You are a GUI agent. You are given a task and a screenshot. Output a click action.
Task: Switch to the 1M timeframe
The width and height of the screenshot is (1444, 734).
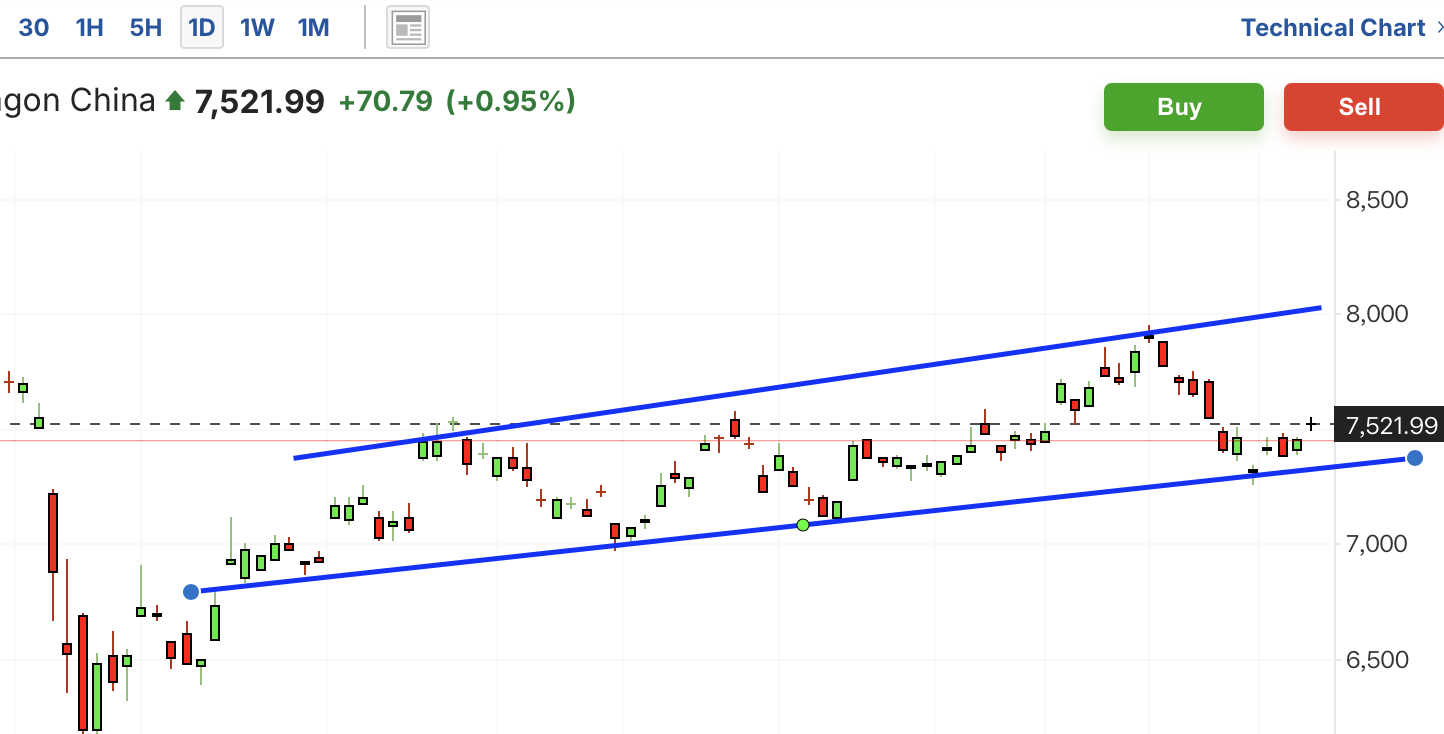point(313,27)
